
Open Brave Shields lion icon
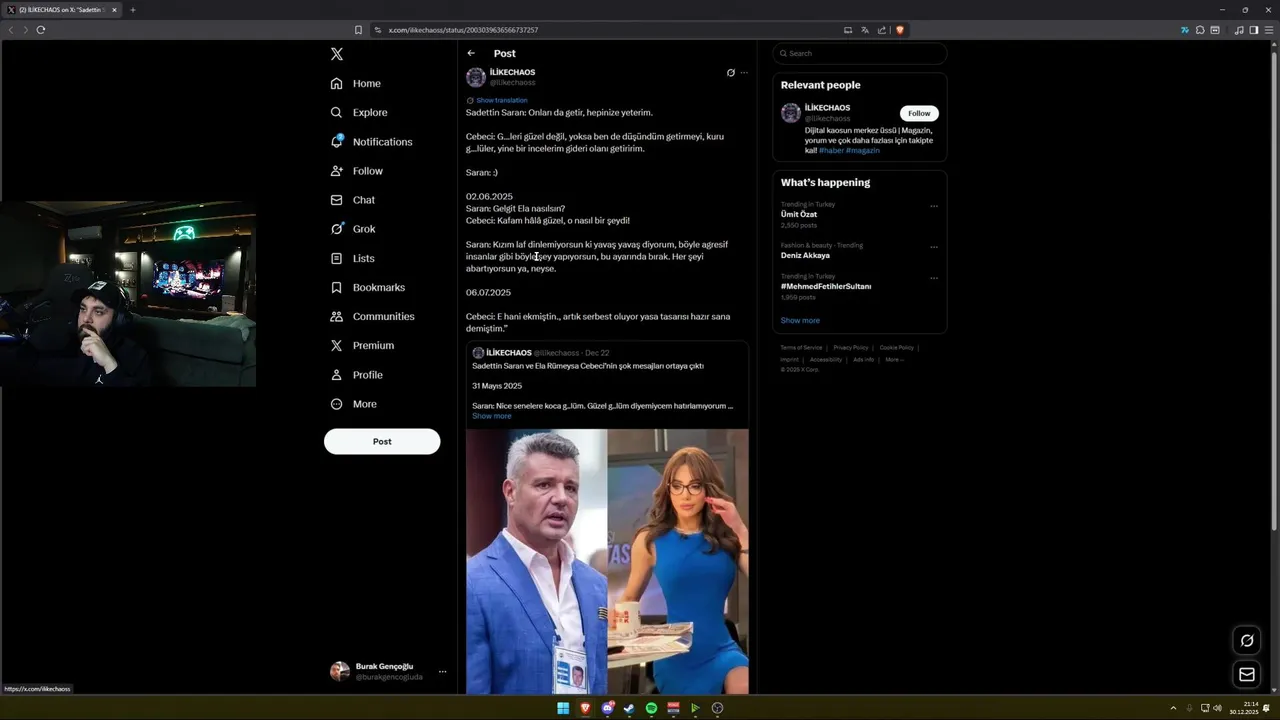[899, 30]
